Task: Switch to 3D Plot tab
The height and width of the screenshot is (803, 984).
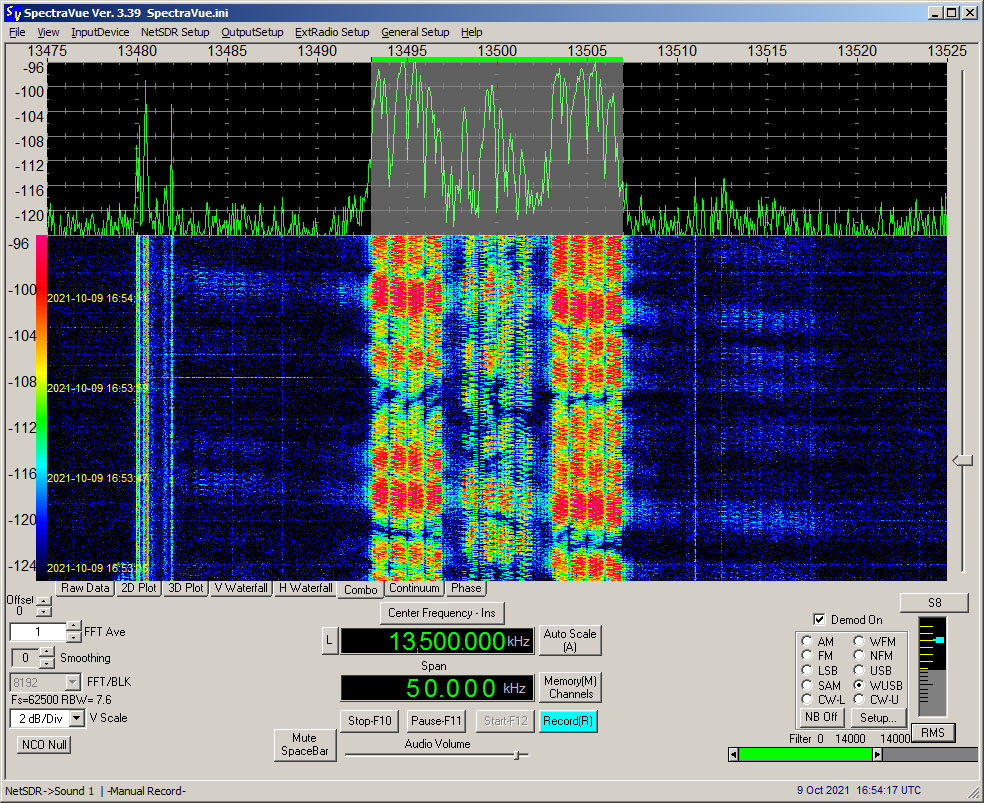Action: click(186, 588)
